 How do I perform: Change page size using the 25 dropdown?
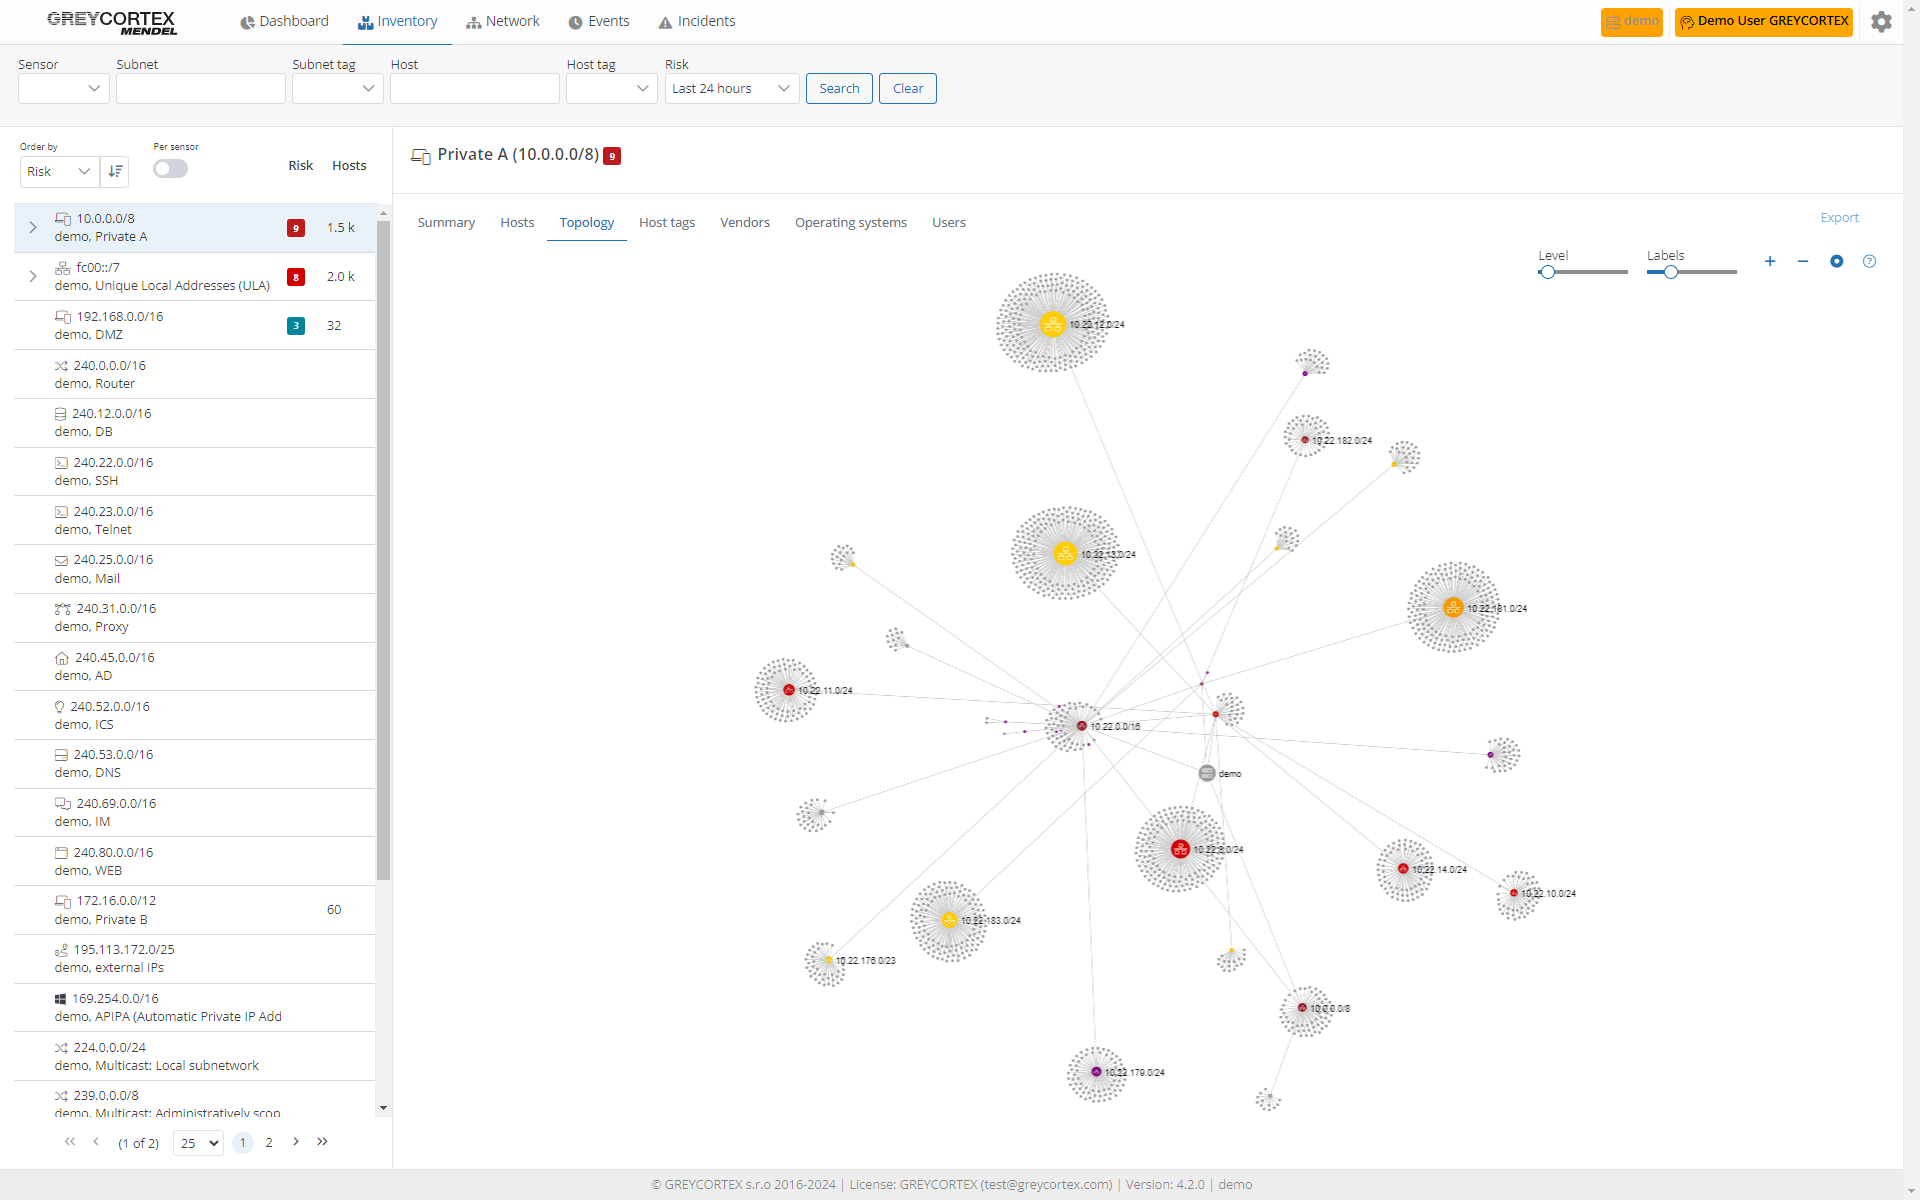(197, 1142)
